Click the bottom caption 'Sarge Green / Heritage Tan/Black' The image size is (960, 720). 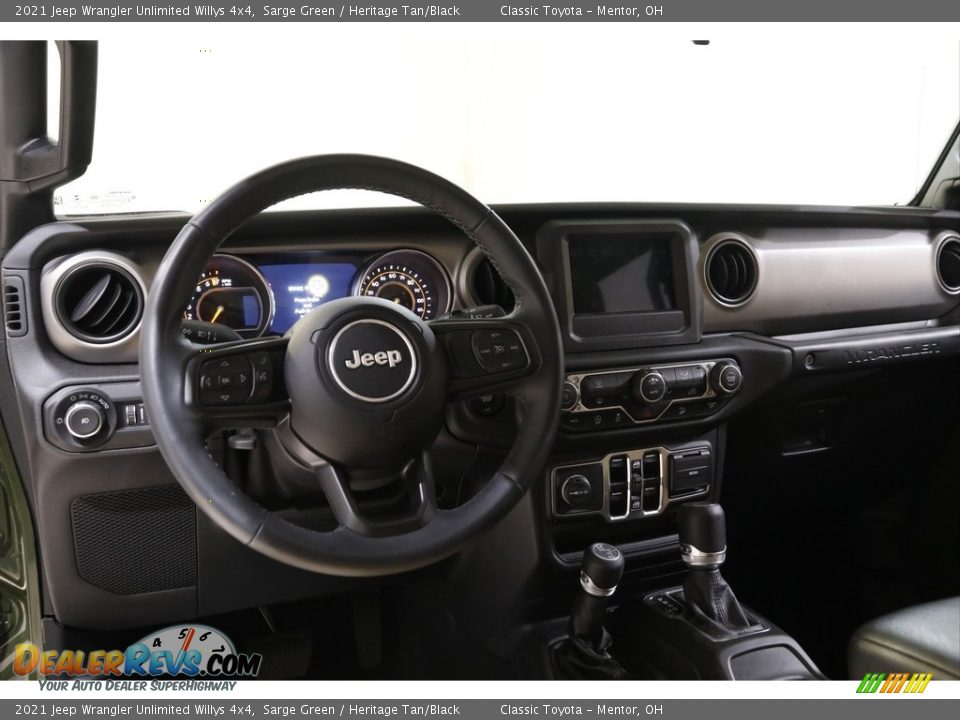coord(361,710)
